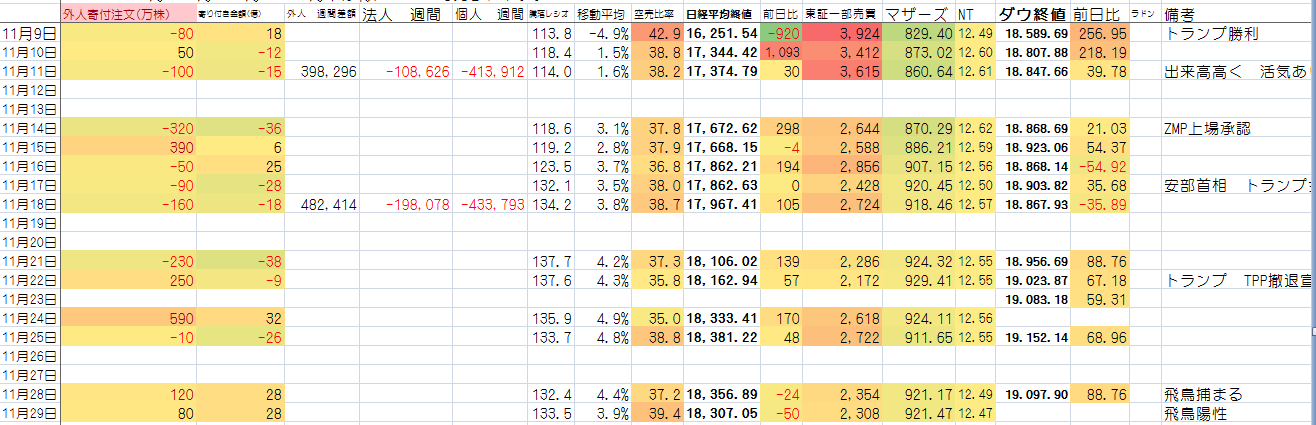Select the 11月29日 date cell
This screenshot has height=425, width=1316.
(x=30, y=413)
